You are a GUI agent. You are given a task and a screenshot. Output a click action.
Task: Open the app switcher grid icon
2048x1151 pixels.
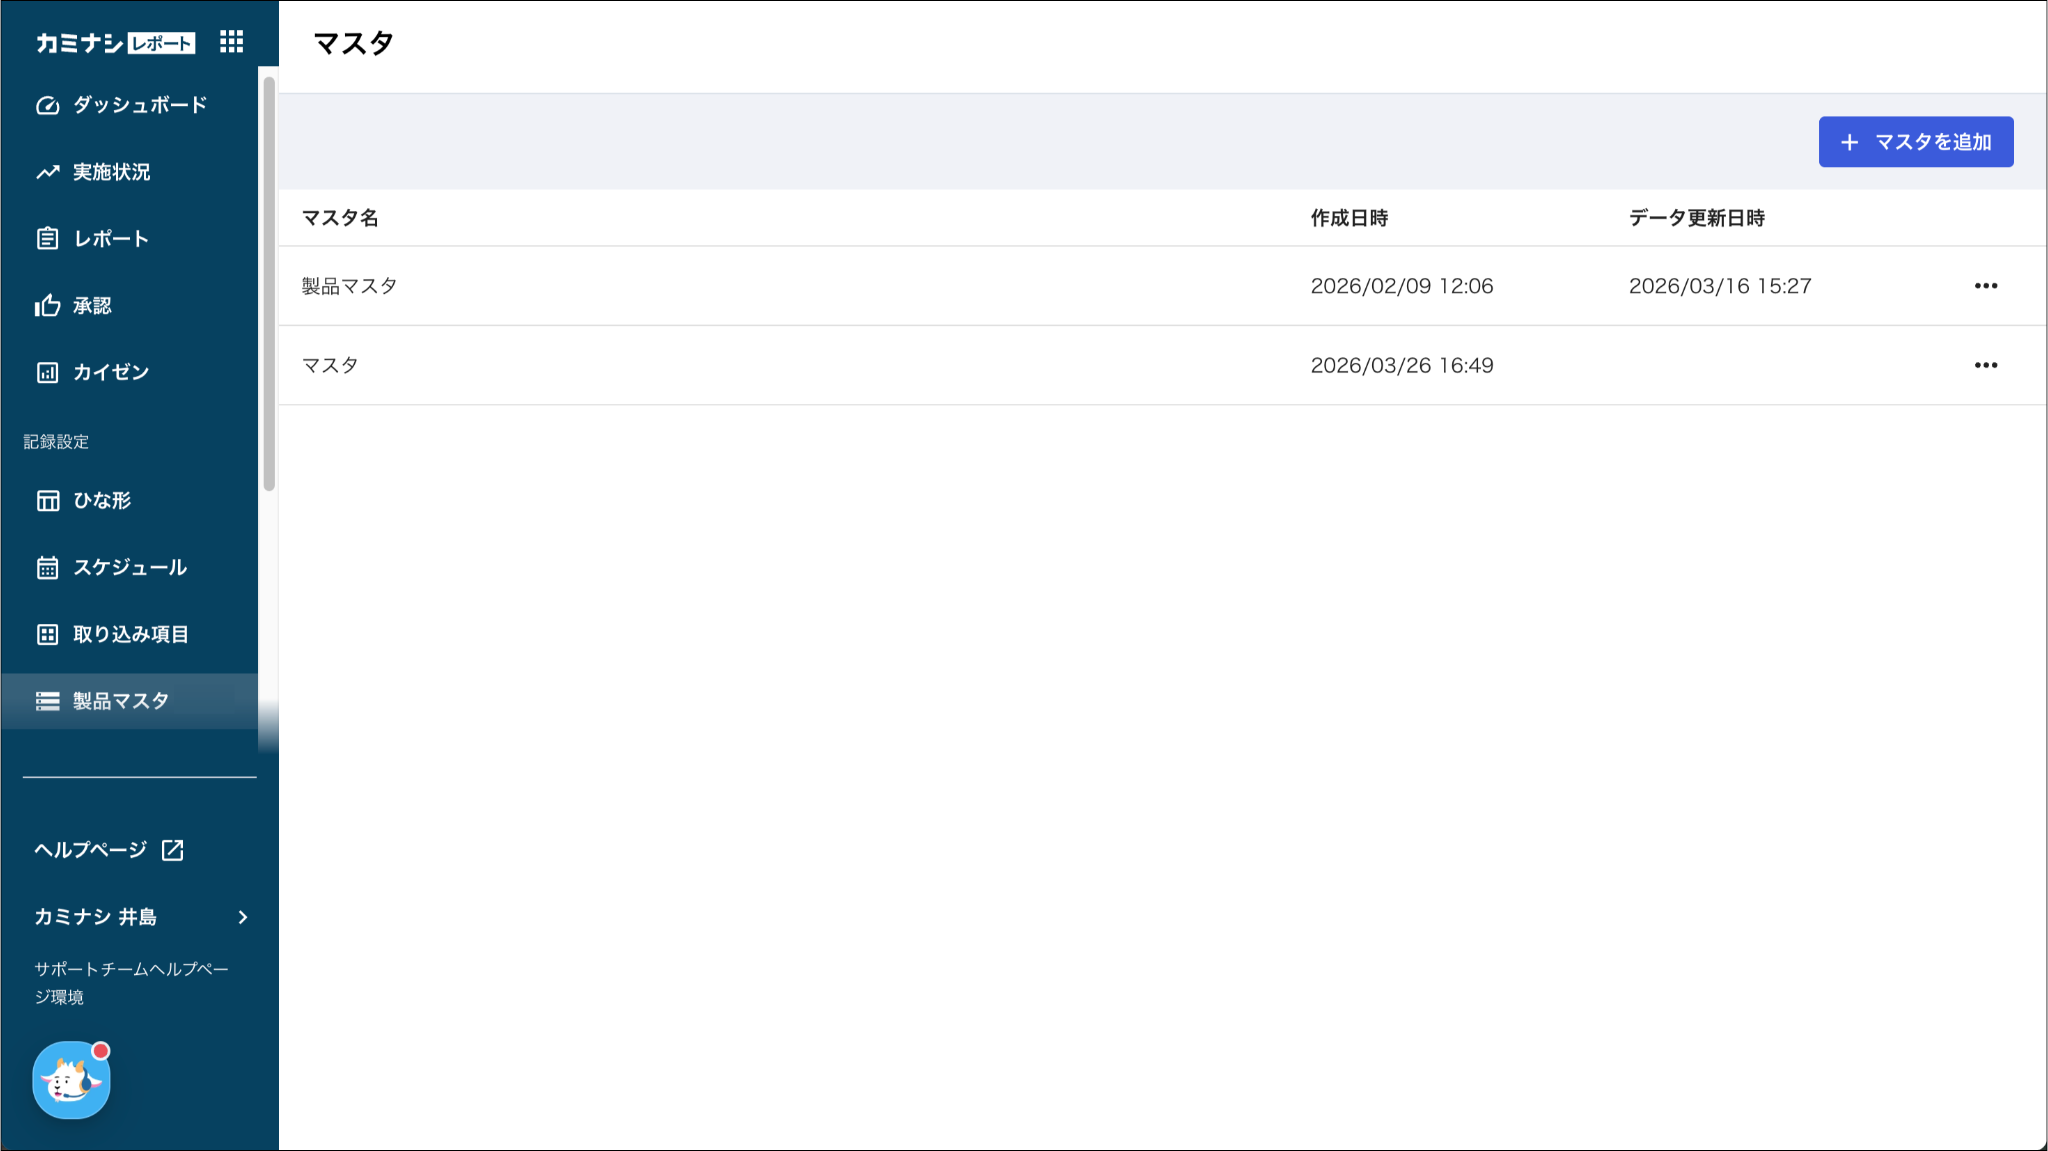tap(231, 41)
